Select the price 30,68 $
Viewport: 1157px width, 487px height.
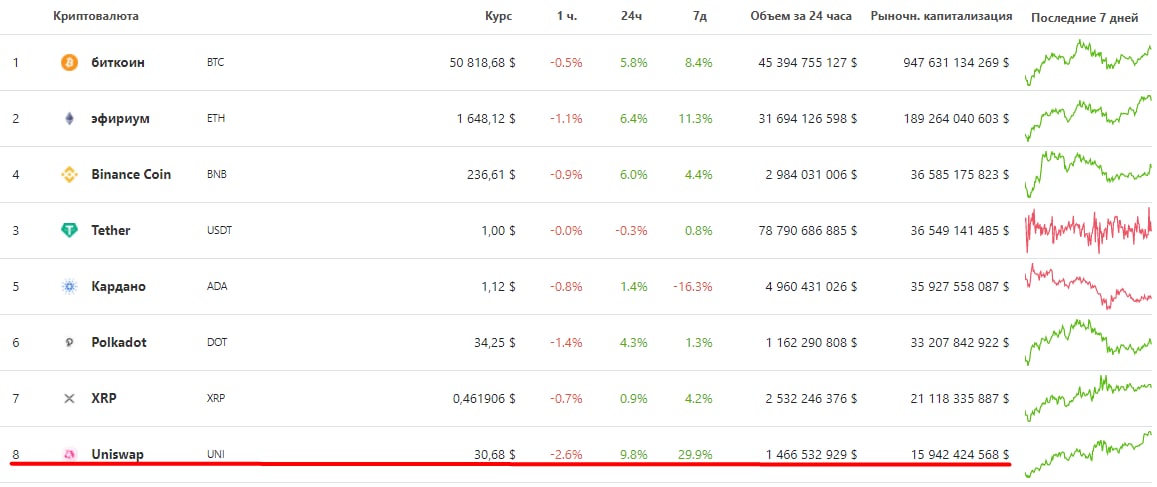point(495,455)
